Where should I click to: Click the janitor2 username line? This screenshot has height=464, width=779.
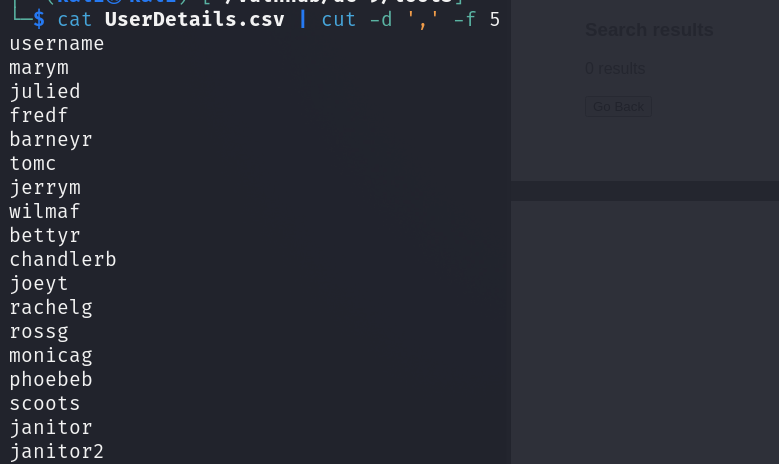[57, 452]
